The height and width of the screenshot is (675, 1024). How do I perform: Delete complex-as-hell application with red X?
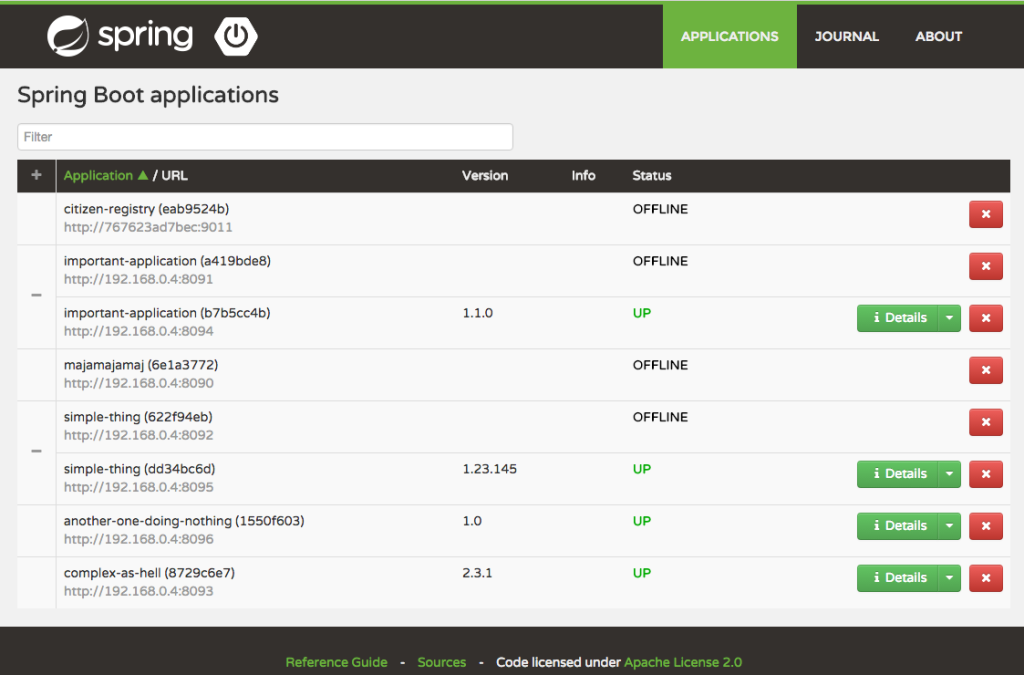[x=985, y=578]
